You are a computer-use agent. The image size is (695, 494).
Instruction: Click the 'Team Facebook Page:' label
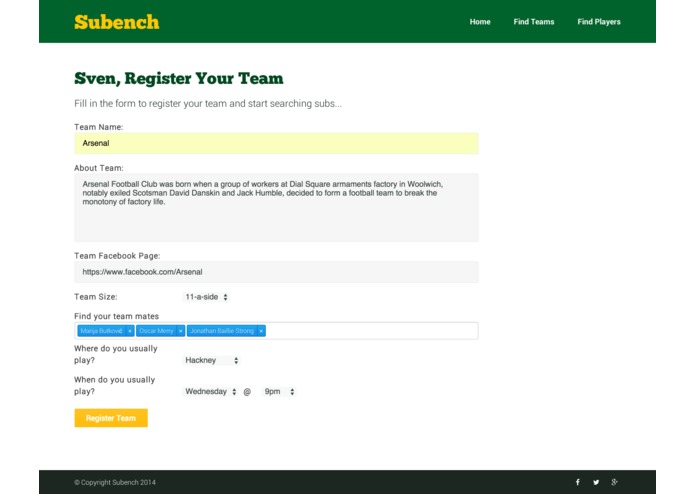117,256
